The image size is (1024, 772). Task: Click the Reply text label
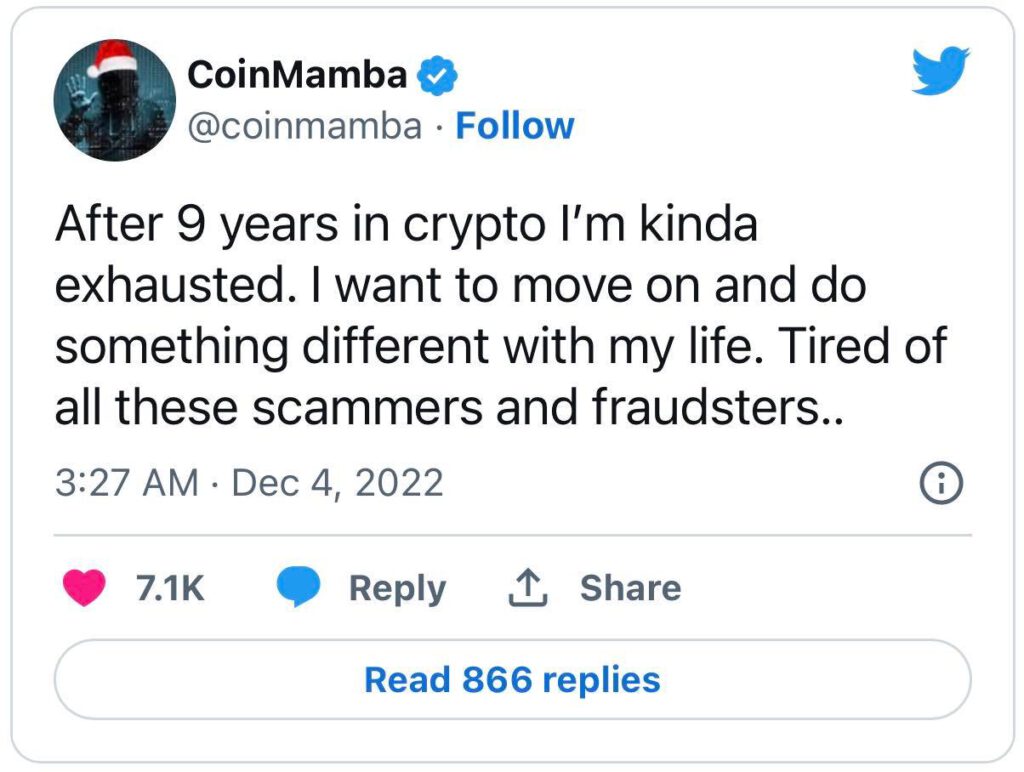pyautogui.click(x=397, y=588)
